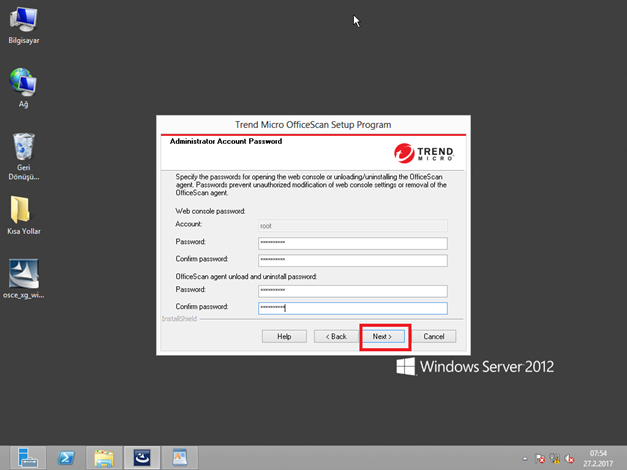Focus the web console Password field
627x470 pixels.
point(353,243)
